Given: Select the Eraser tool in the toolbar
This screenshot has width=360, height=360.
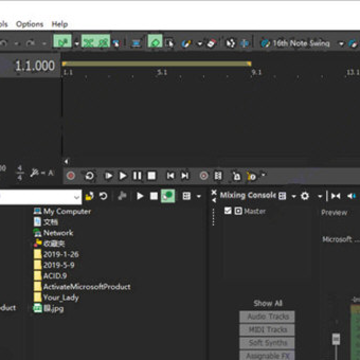Looking at the screenshot, I should [211, 43].
